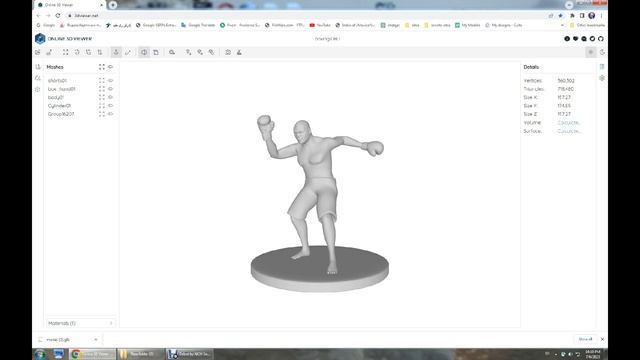Open a model file from device
Screen dimensions: 640x360
click(38, 52)
